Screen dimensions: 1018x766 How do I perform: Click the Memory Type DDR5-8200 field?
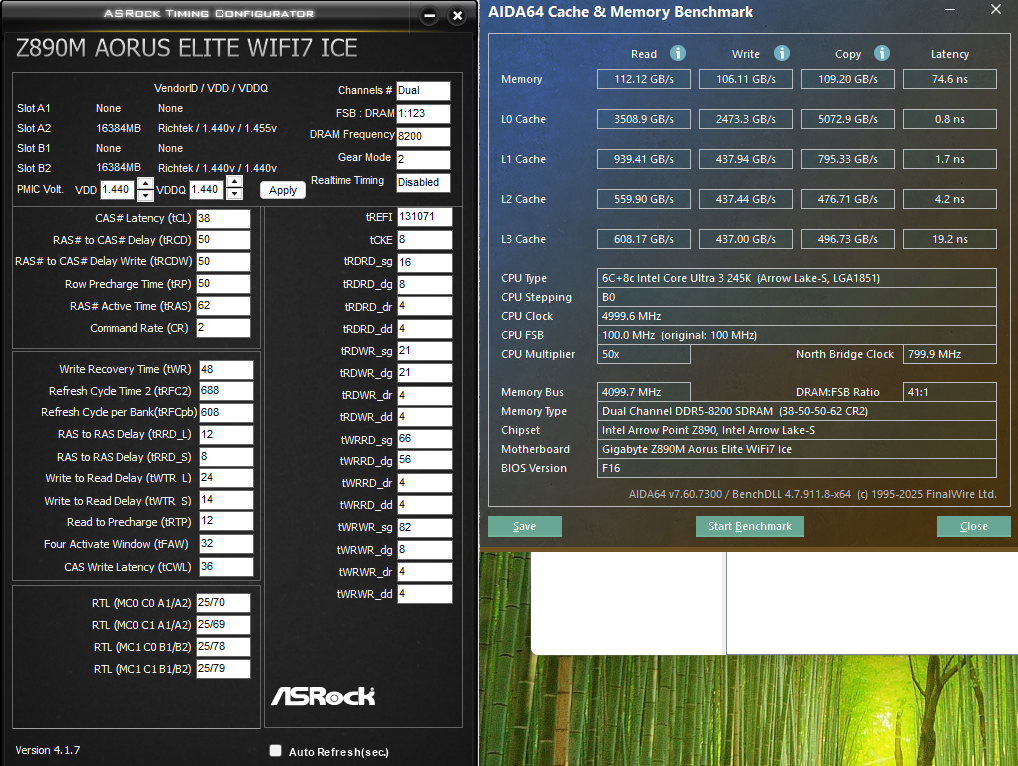797,411
